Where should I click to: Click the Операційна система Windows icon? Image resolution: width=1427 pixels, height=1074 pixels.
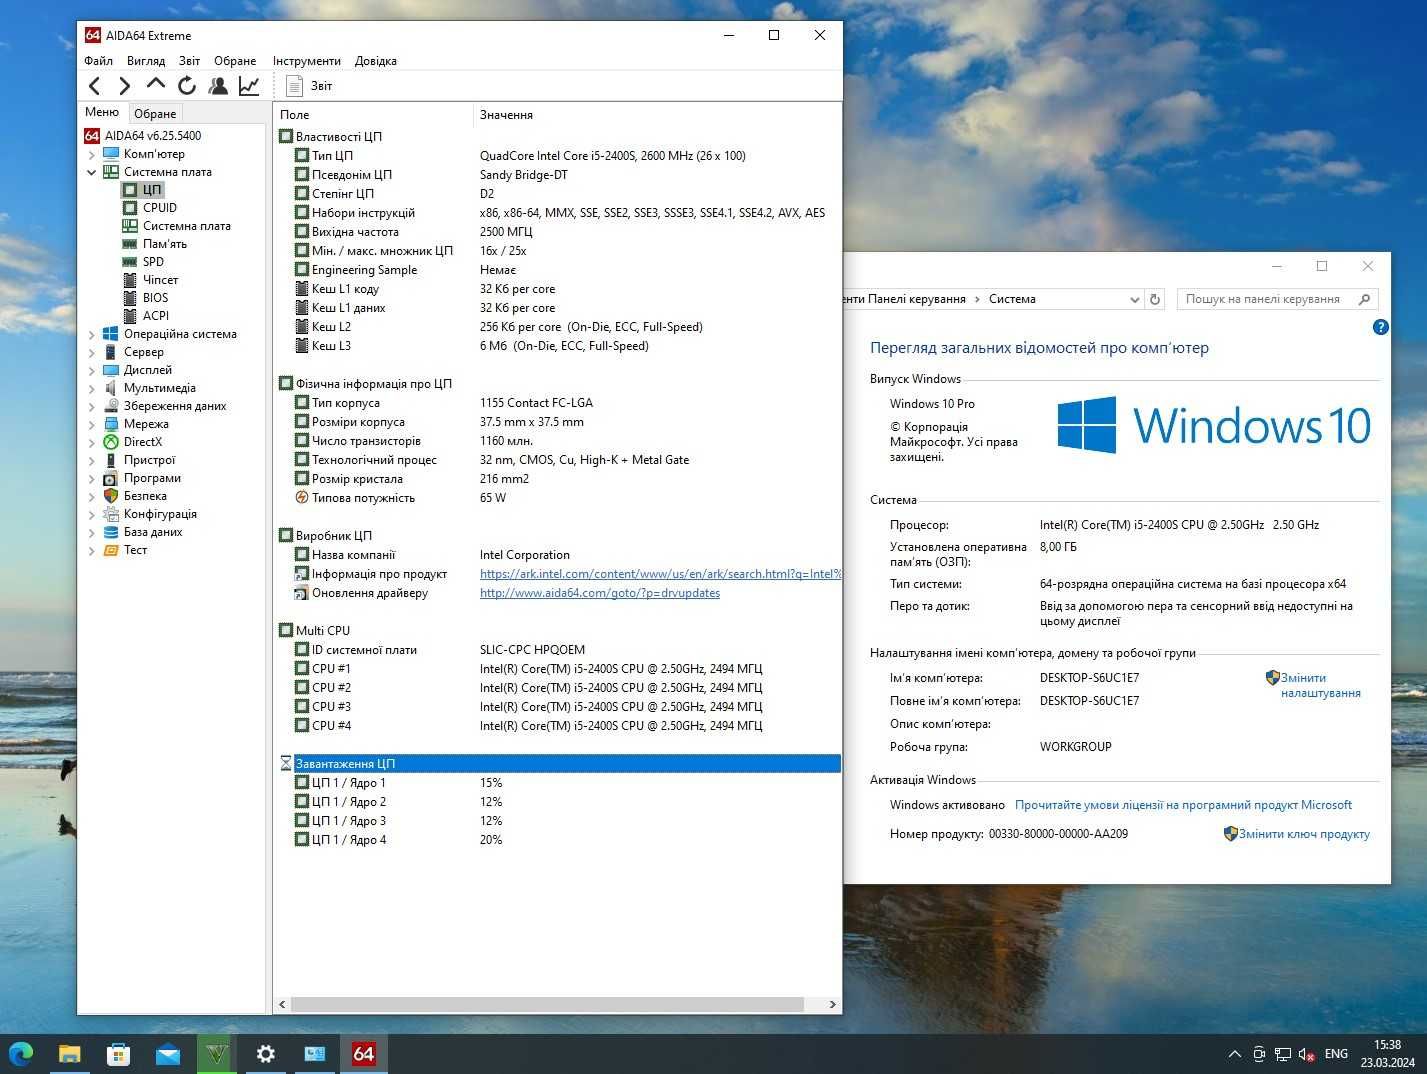coord(111,334)
